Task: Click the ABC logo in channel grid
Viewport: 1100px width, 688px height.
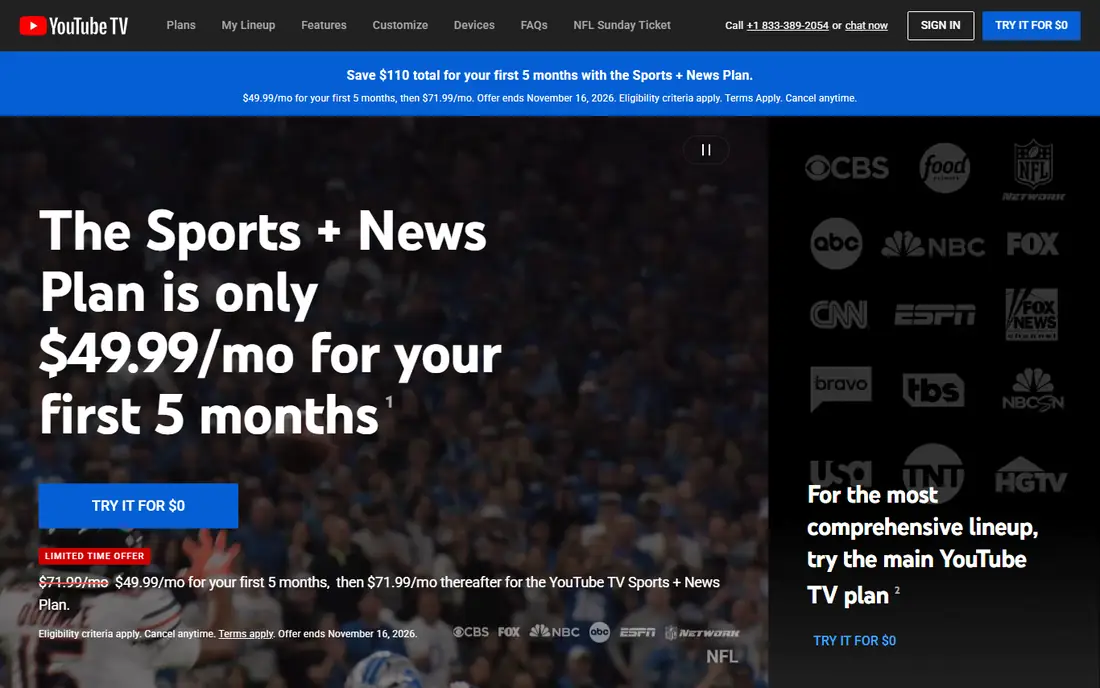Action: coord(836,243)
